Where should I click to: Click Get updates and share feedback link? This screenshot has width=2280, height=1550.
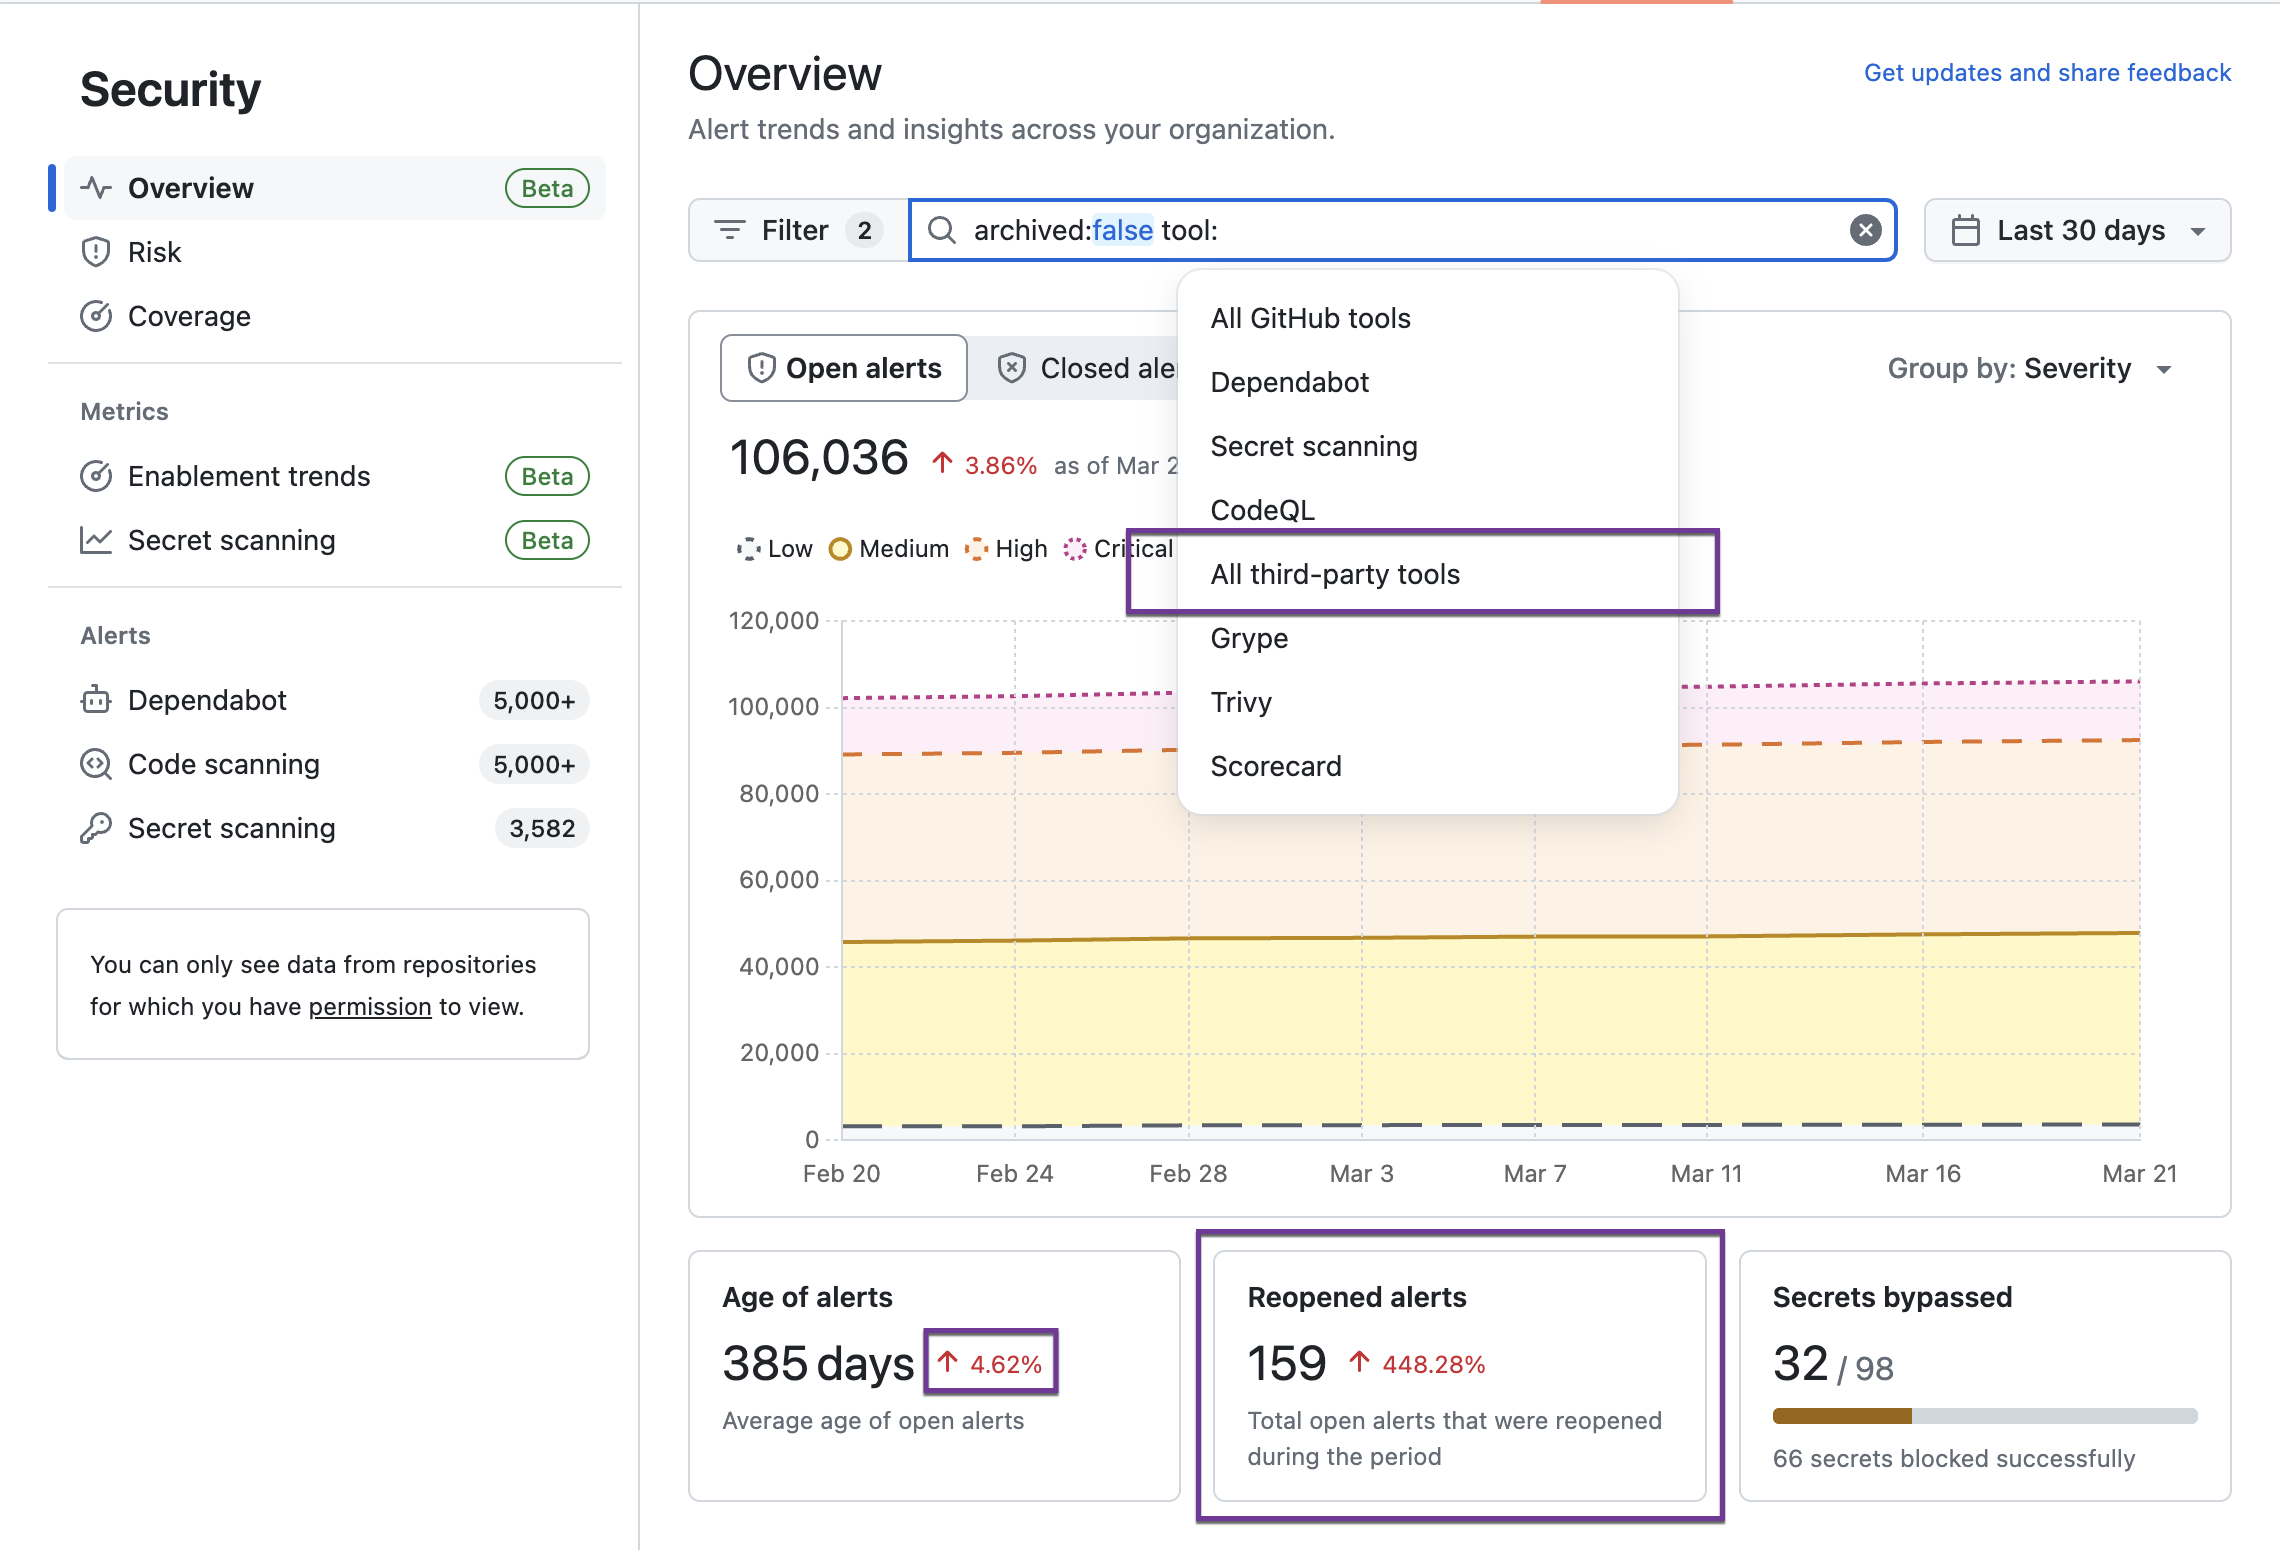(2048, 71)
